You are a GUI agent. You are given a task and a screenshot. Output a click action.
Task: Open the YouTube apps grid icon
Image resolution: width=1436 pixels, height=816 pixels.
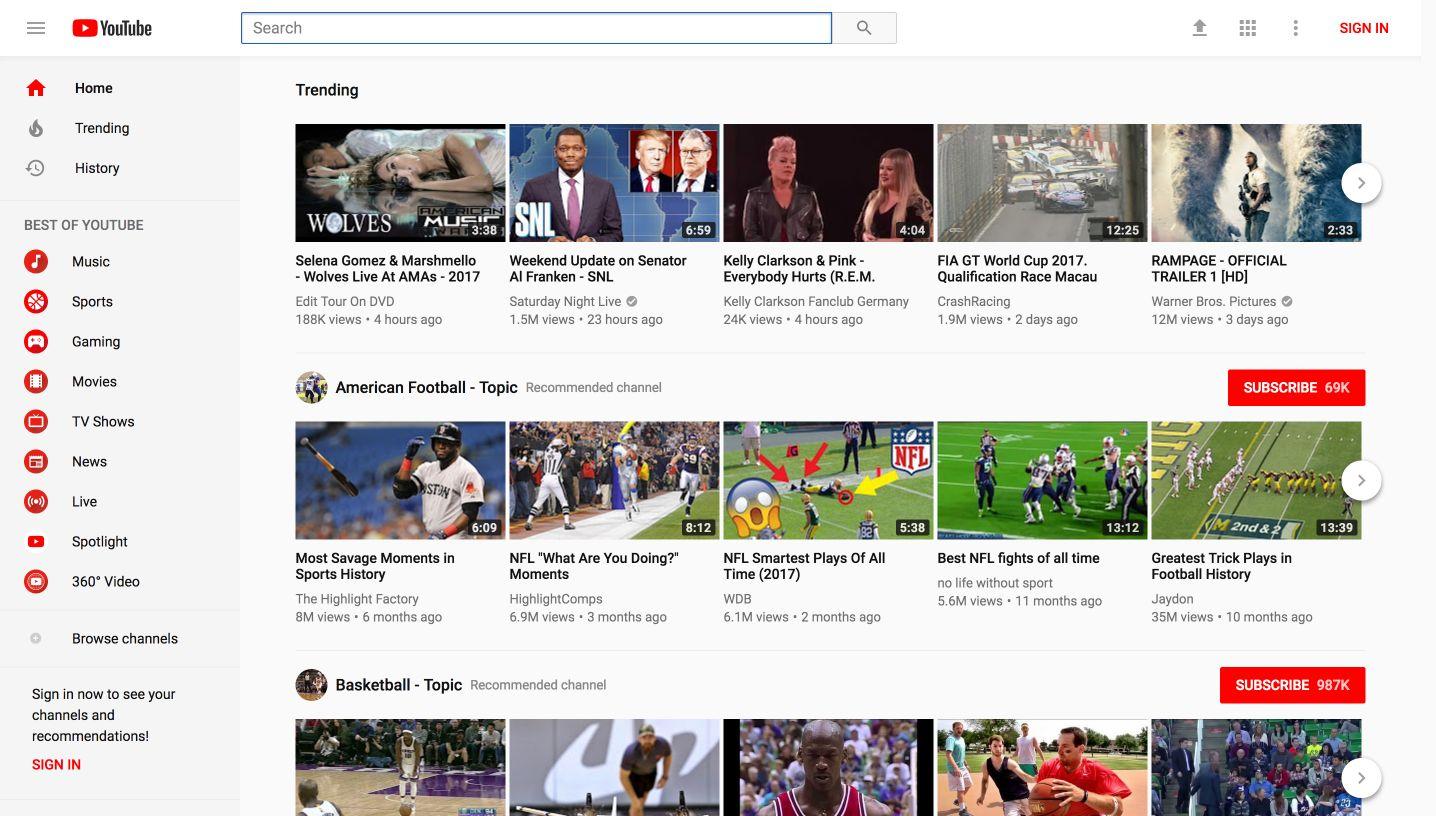coord(1247,28)
